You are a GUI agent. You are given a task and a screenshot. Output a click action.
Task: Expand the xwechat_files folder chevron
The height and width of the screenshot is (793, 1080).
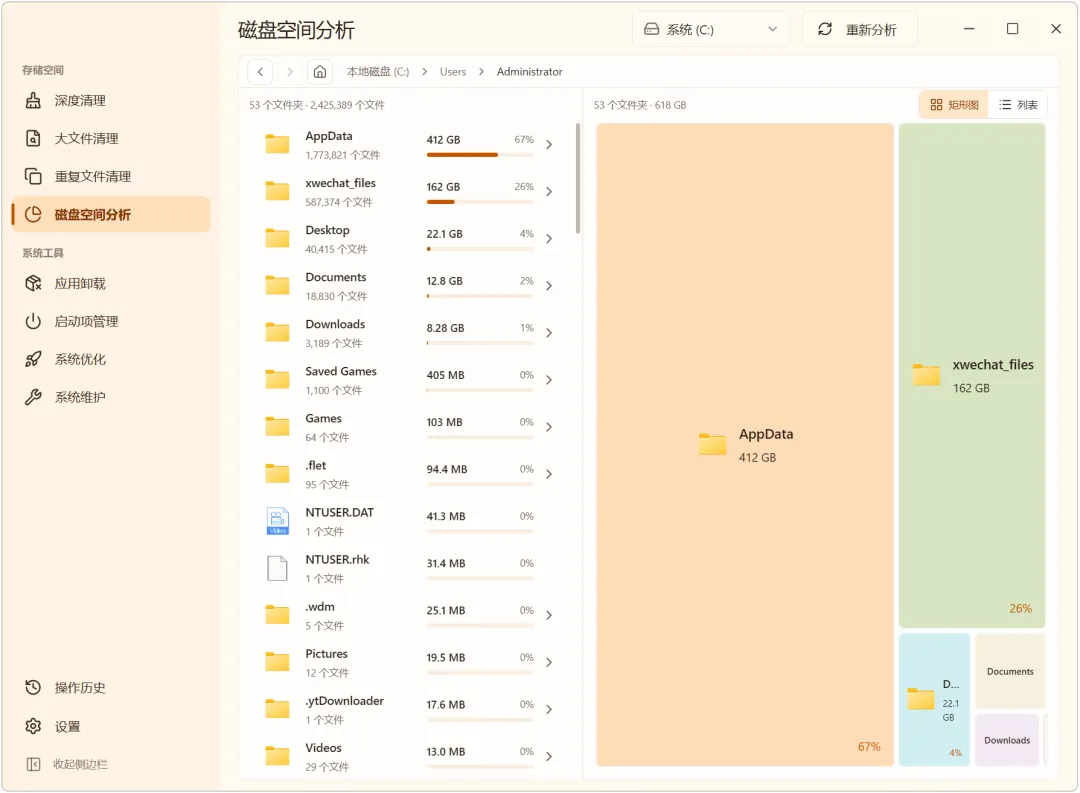click(549, 192)
